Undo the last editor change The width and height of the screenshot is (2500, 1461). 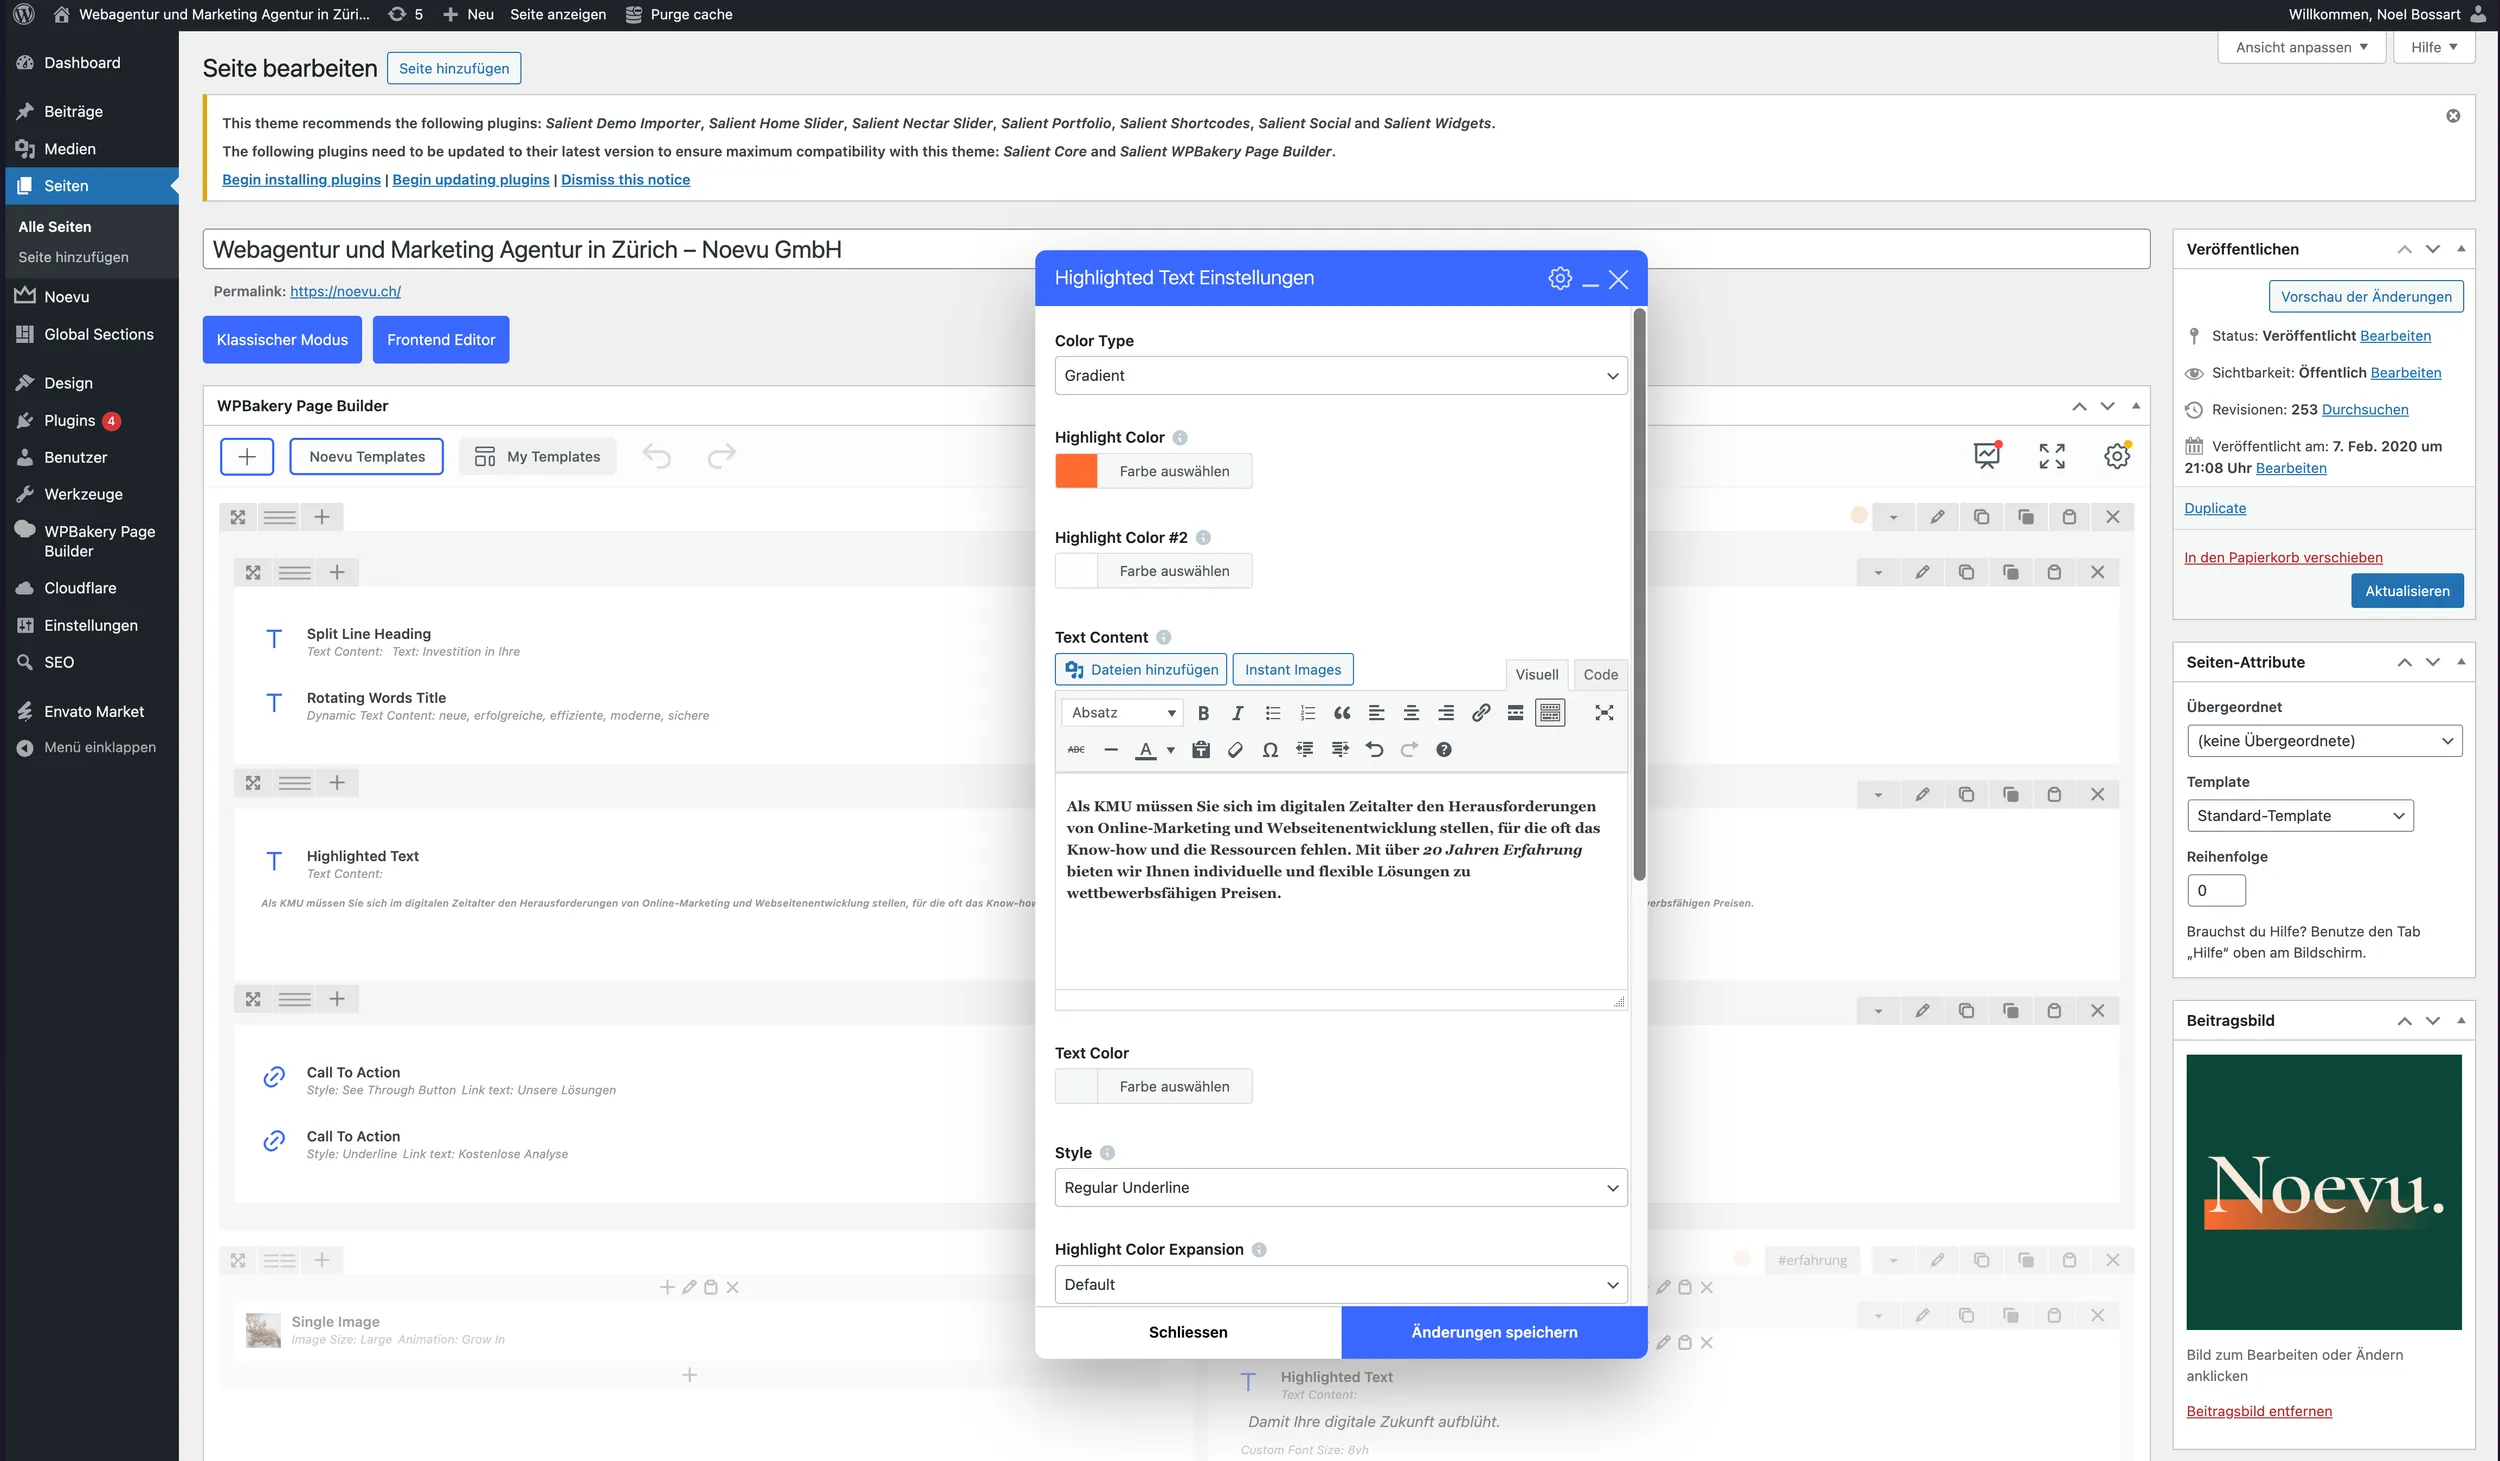pos(1375,748)
